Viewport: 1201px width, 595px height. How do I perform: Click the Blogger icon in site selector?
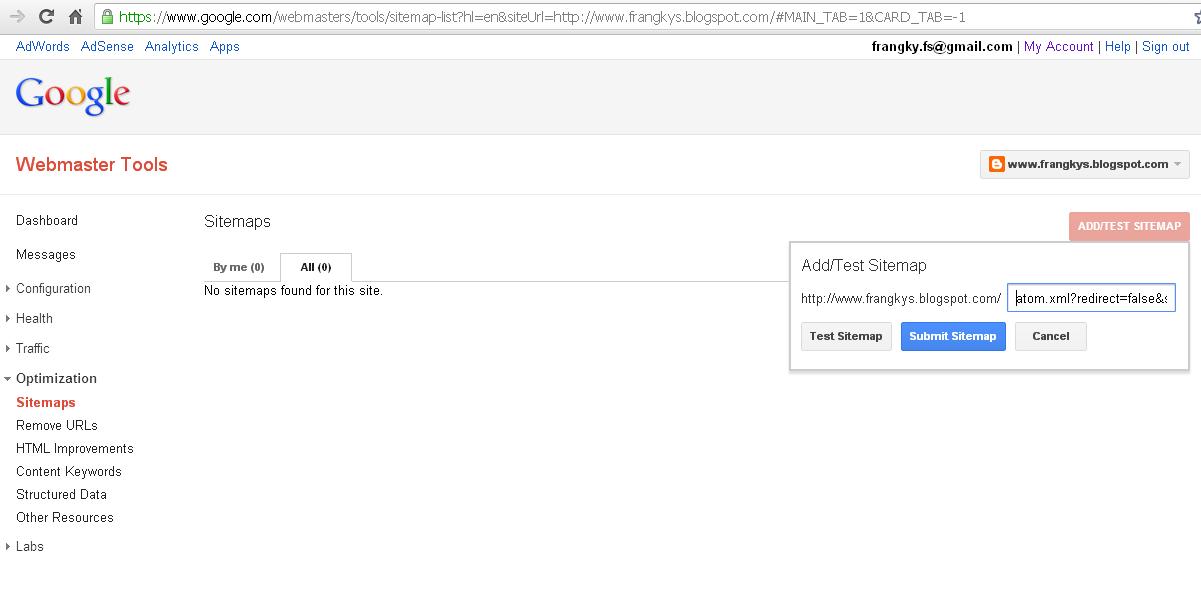click(x=996, y=164)
